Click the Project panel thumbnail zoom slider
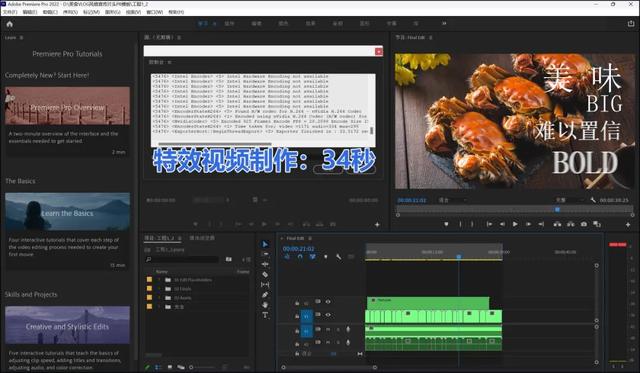 (191, 367)
